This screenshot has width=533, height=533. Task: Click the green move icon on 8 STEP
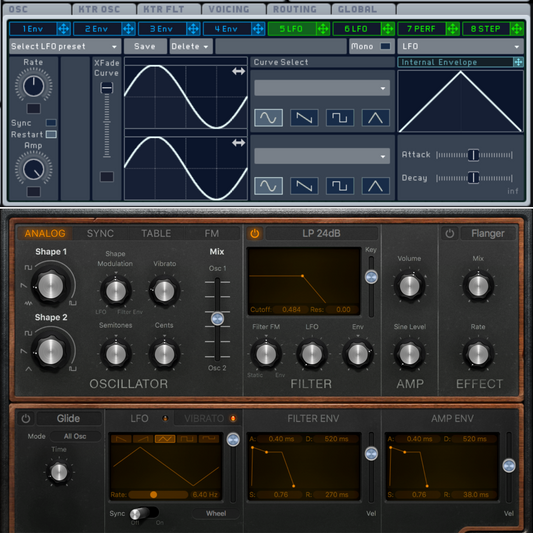click(x=517, y=29)
